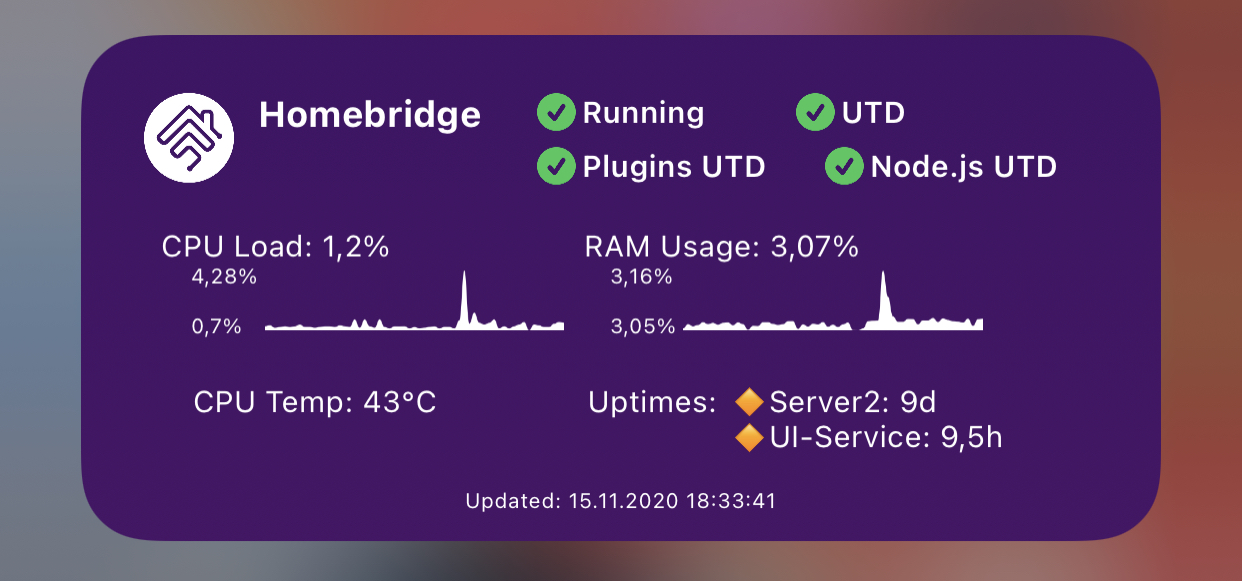Viewport: 1242px width, 581px height.
Task: Click the Updated timestamp at the bottom
Action: tap(621, 501)
